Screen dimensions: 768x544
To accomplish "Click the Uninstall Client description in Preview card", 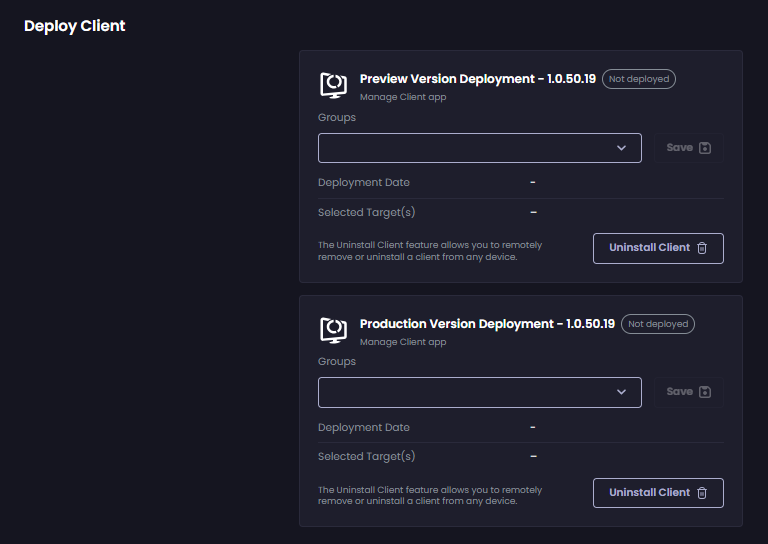I will coord(430,251).
